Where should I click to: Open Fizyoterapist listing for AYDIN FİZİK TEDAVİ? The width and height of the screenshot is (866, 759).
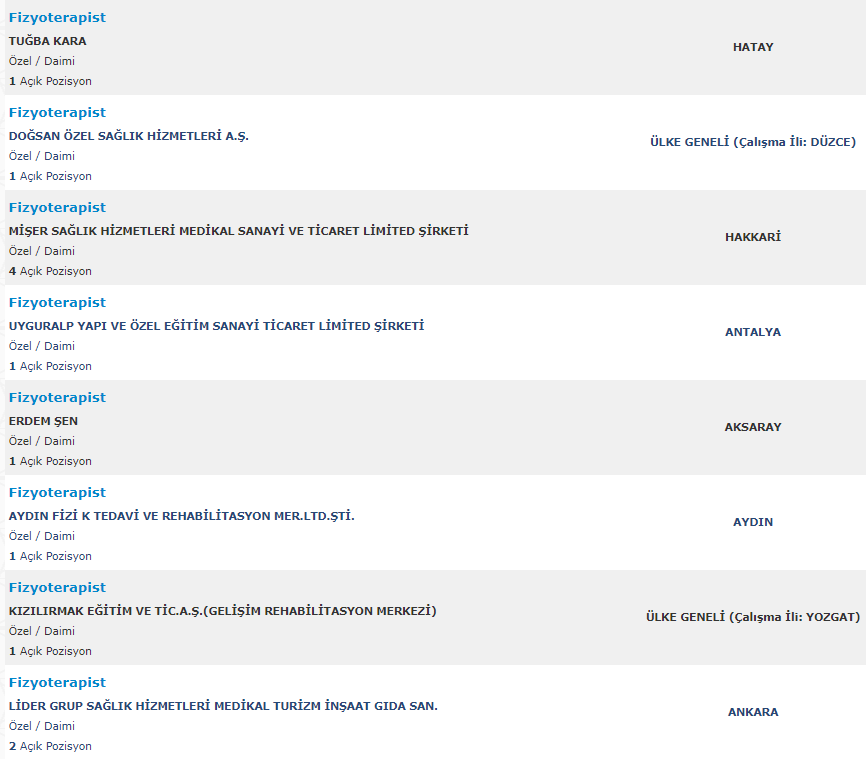57,493
